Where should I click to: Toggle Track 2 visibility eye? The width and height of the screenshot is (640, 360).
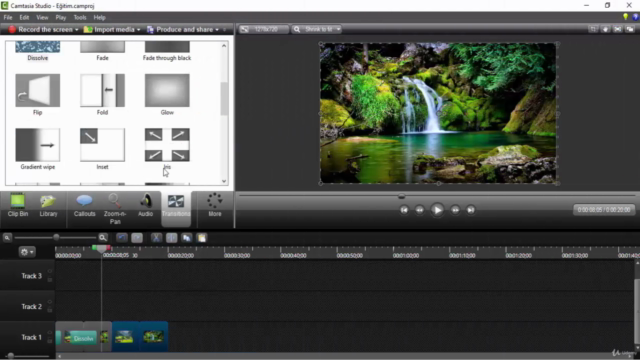point(50,302)
